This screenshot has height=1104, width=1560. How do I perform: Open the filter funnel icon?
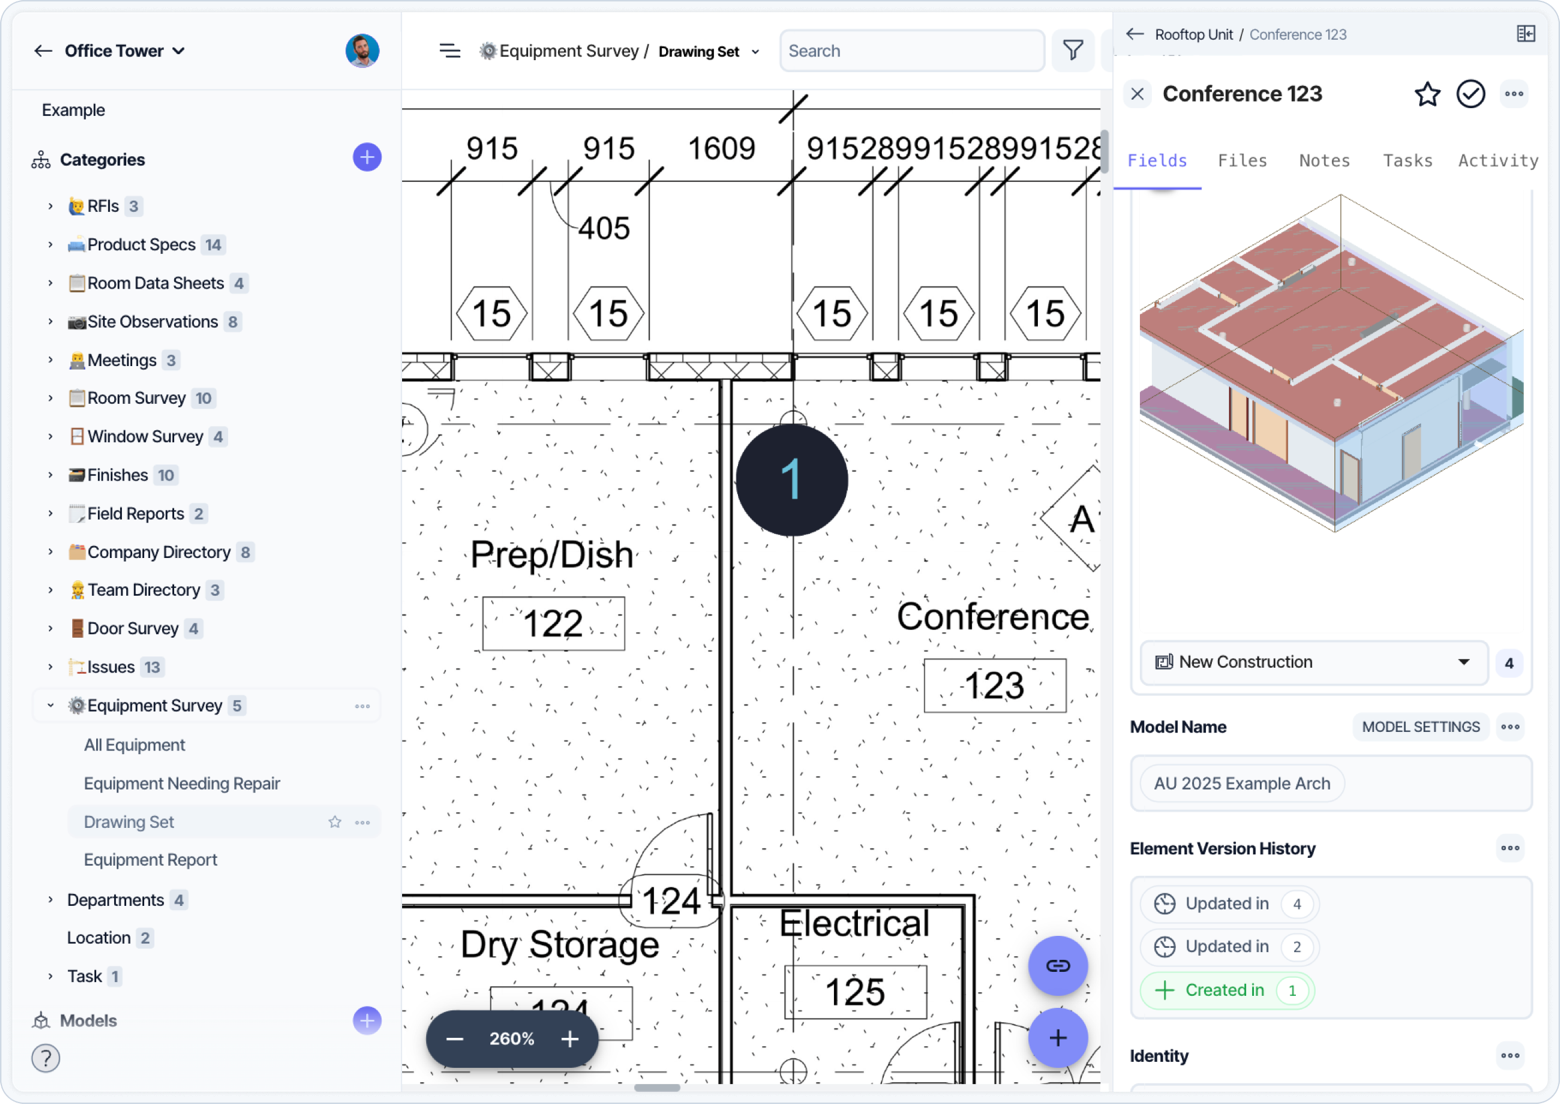pyautogui.click(x=1073, y=51)
